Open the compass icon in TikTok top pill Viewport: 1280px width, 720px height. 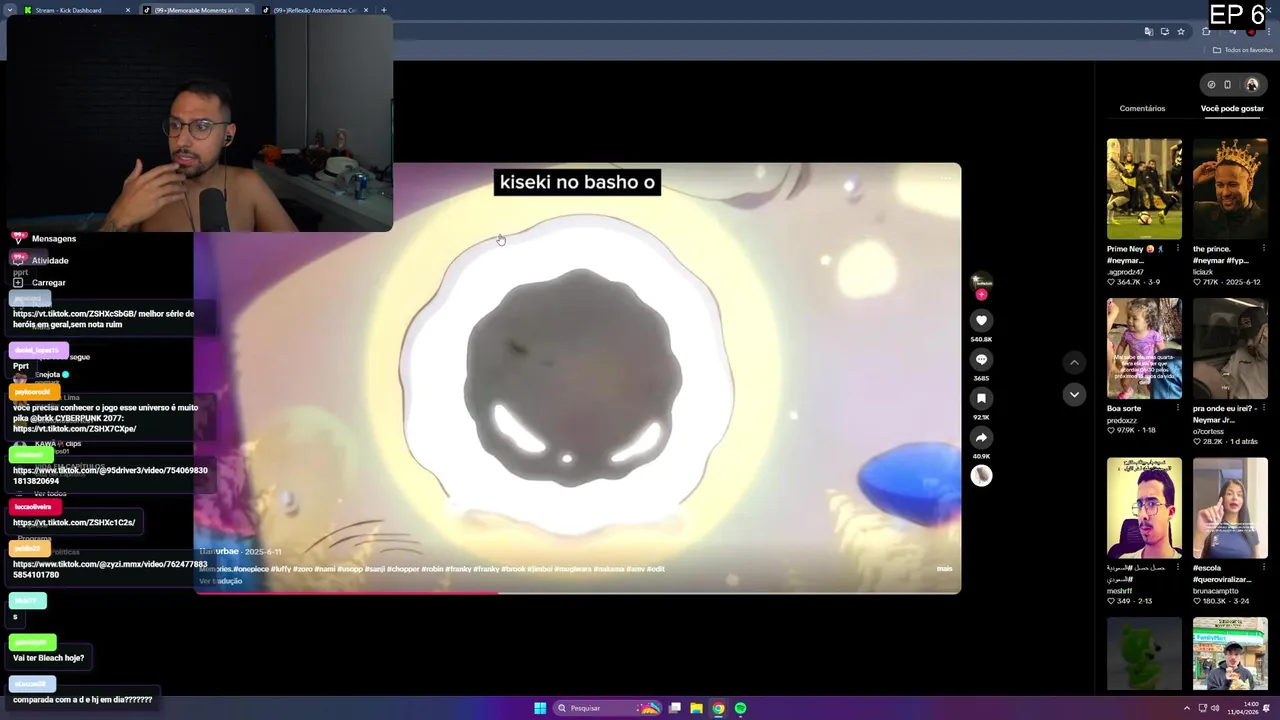pos(1211,85)
